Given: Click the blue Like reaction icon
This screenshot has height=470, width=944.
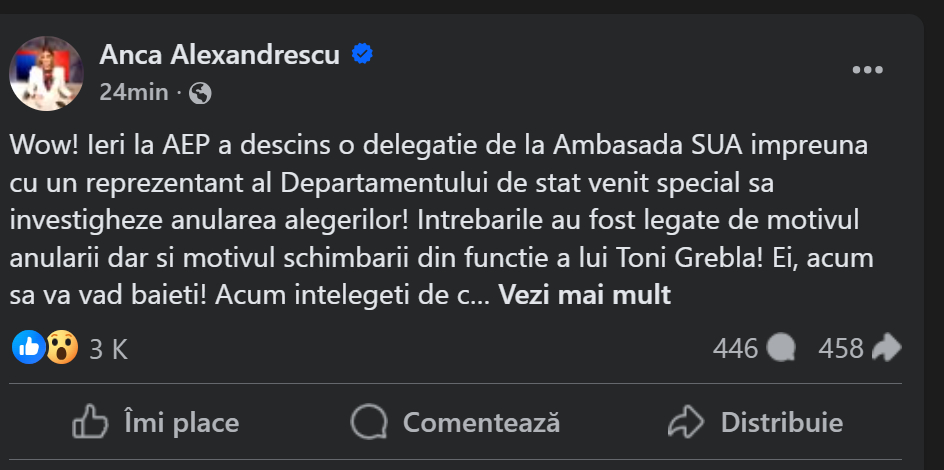Looking at the screenshot, I should point(29,348).
